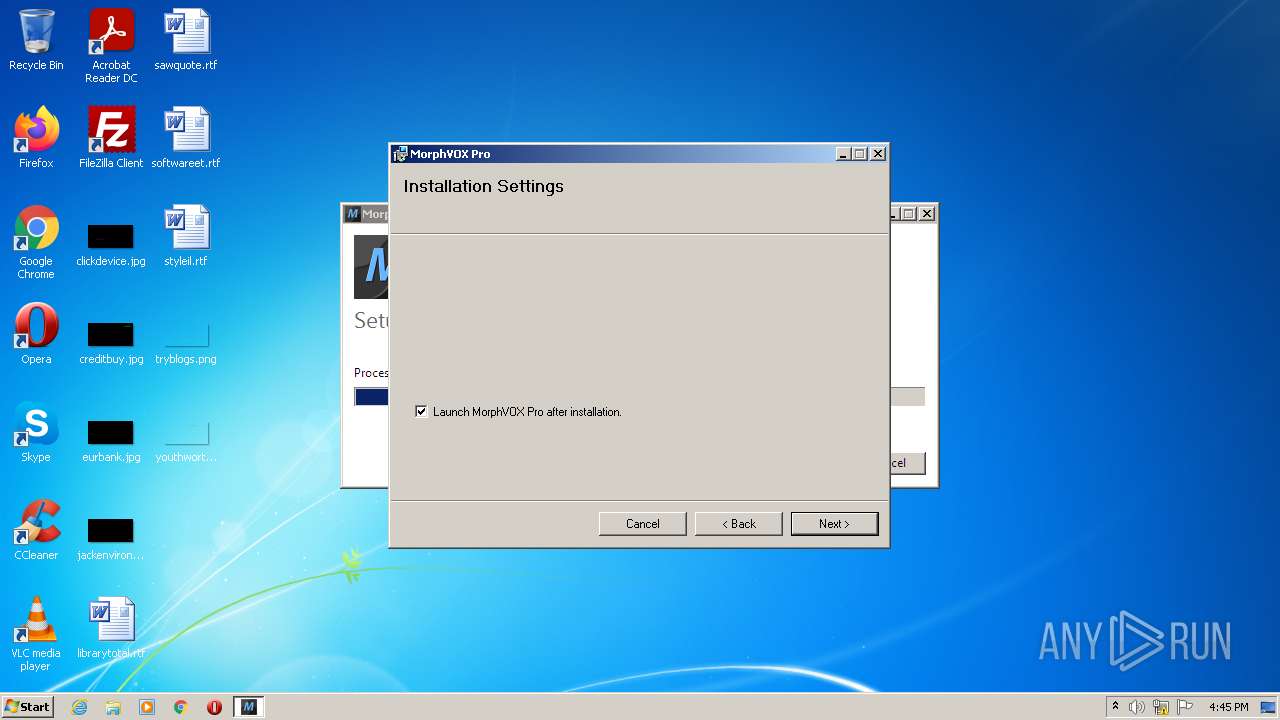Launch Firefox from desktop
This screenshot has width=1280, height=720.
coord(36,138)
